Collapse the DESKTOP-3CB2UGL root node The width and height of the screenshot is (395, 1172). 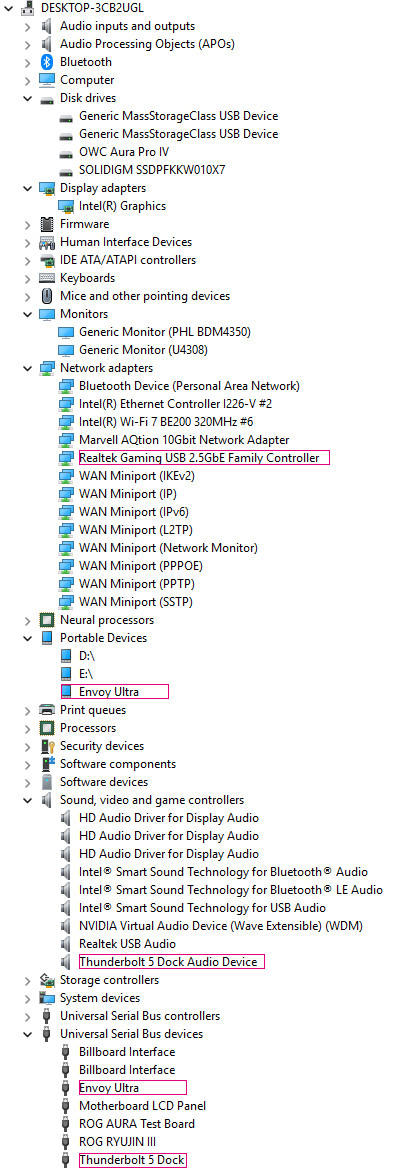point(10,7)
